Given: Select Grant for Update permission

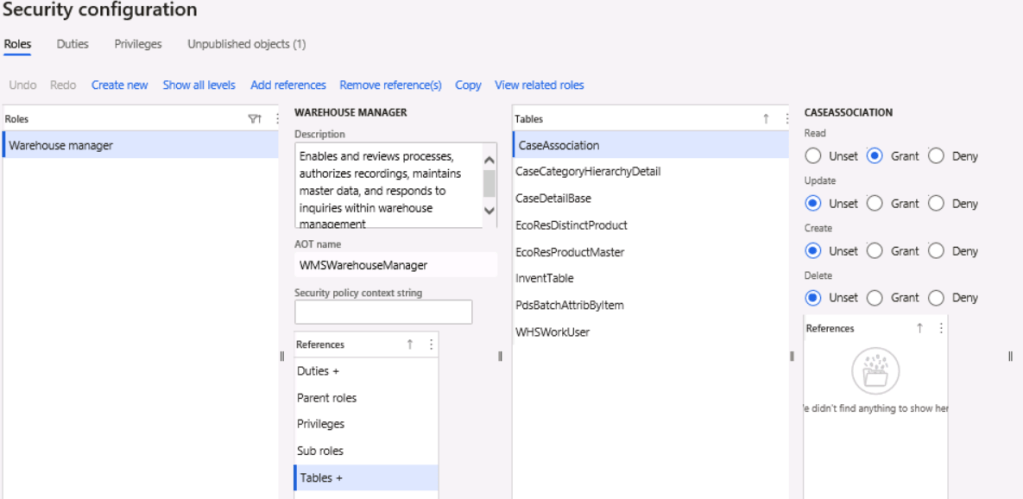Looking at the screenshot, I should (875, 203).
